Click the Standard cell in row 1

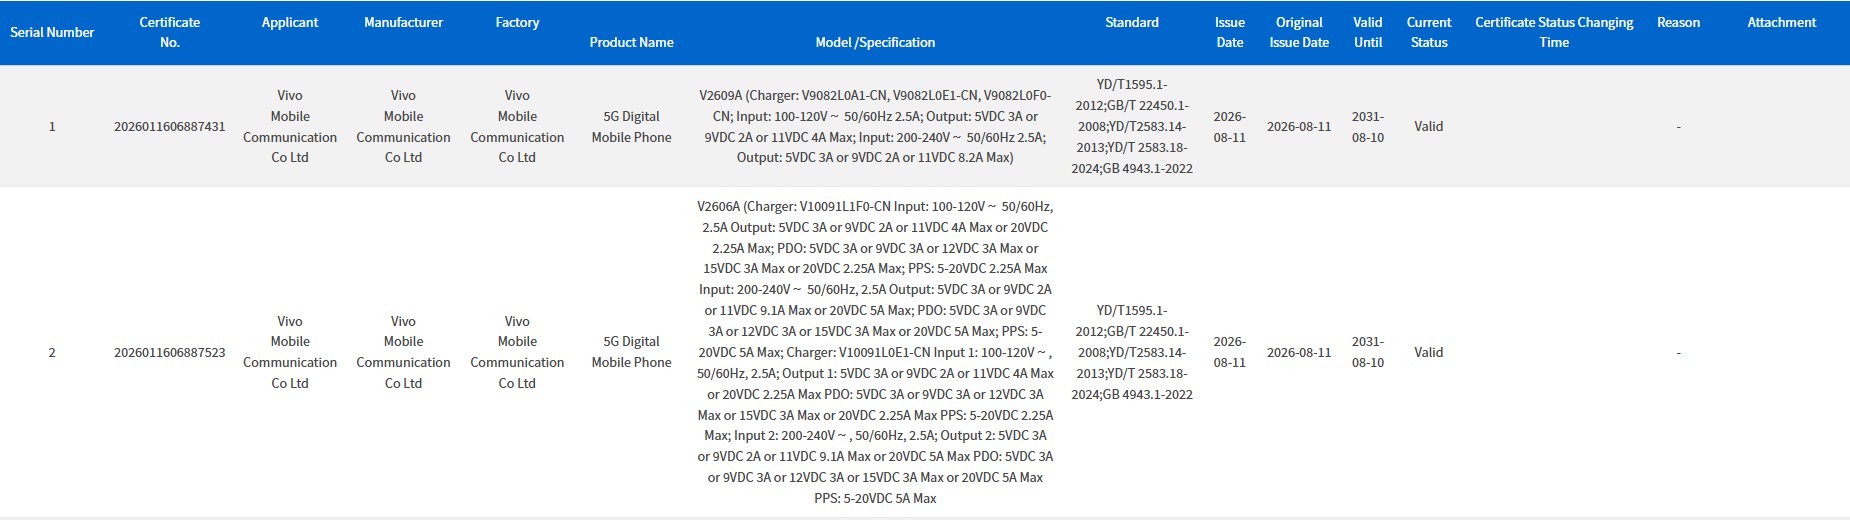(x=1132, y=126)
